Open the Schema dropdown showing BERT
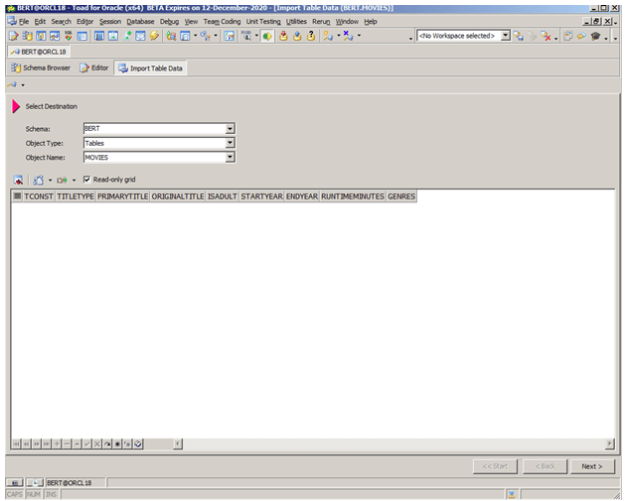626x501 pixels. coord(230,129)
